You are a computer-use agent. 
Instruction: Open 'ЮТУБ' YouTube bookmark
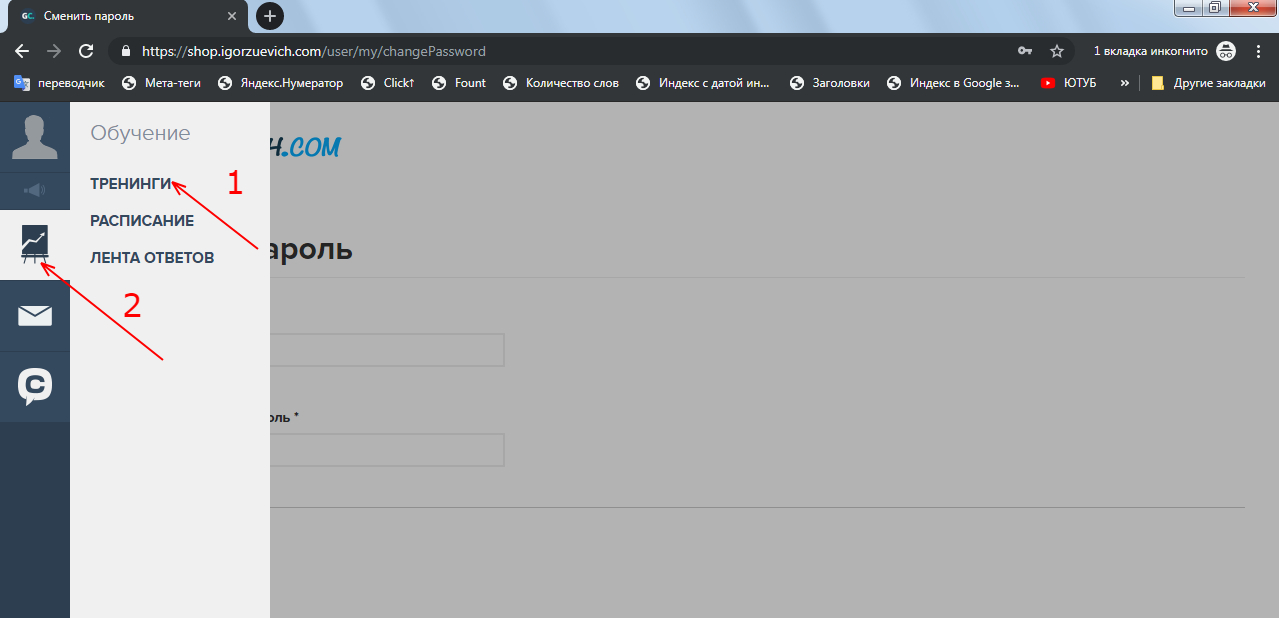1069,83
